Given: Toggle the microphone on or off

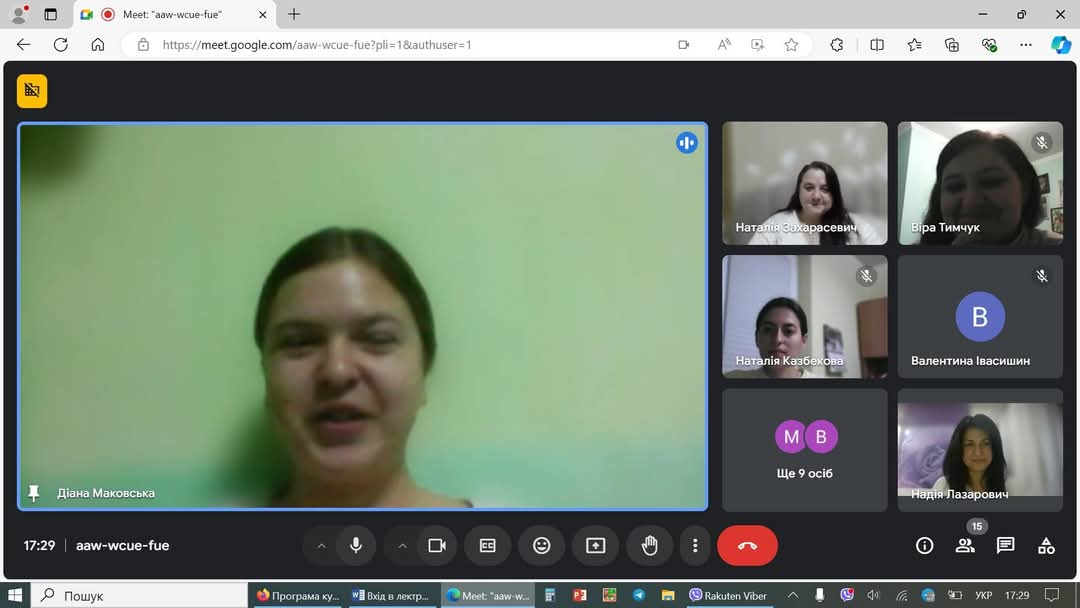Looking at the screenshot, I should point(356,545).
